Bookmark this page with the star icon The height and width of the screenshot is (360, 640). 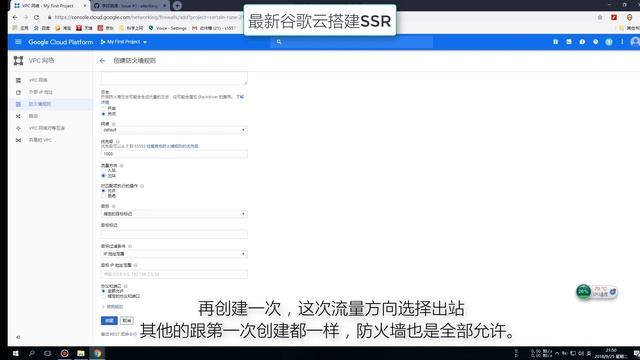(600, 17)
